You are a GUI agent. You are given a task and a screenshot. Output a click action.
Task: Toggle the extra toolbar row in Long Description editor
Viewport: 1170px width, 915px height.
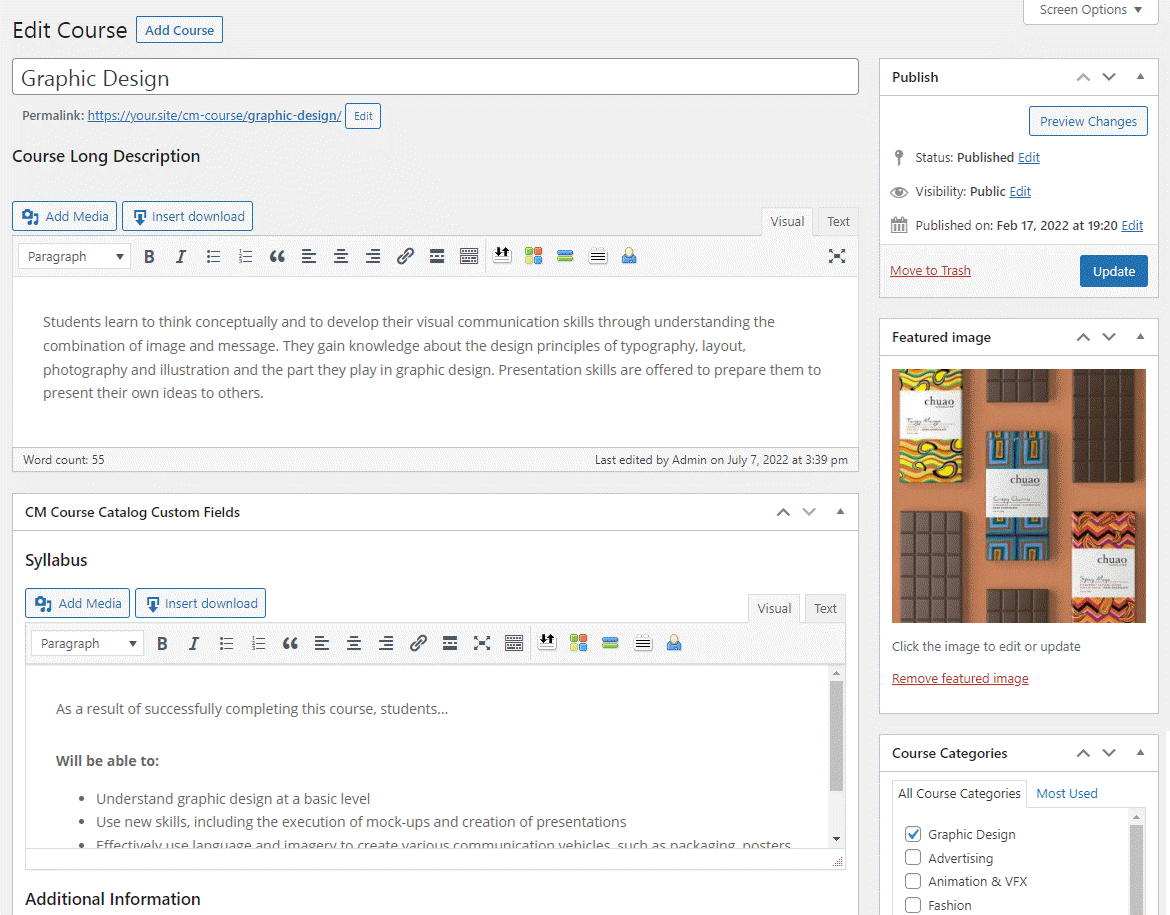469,257
